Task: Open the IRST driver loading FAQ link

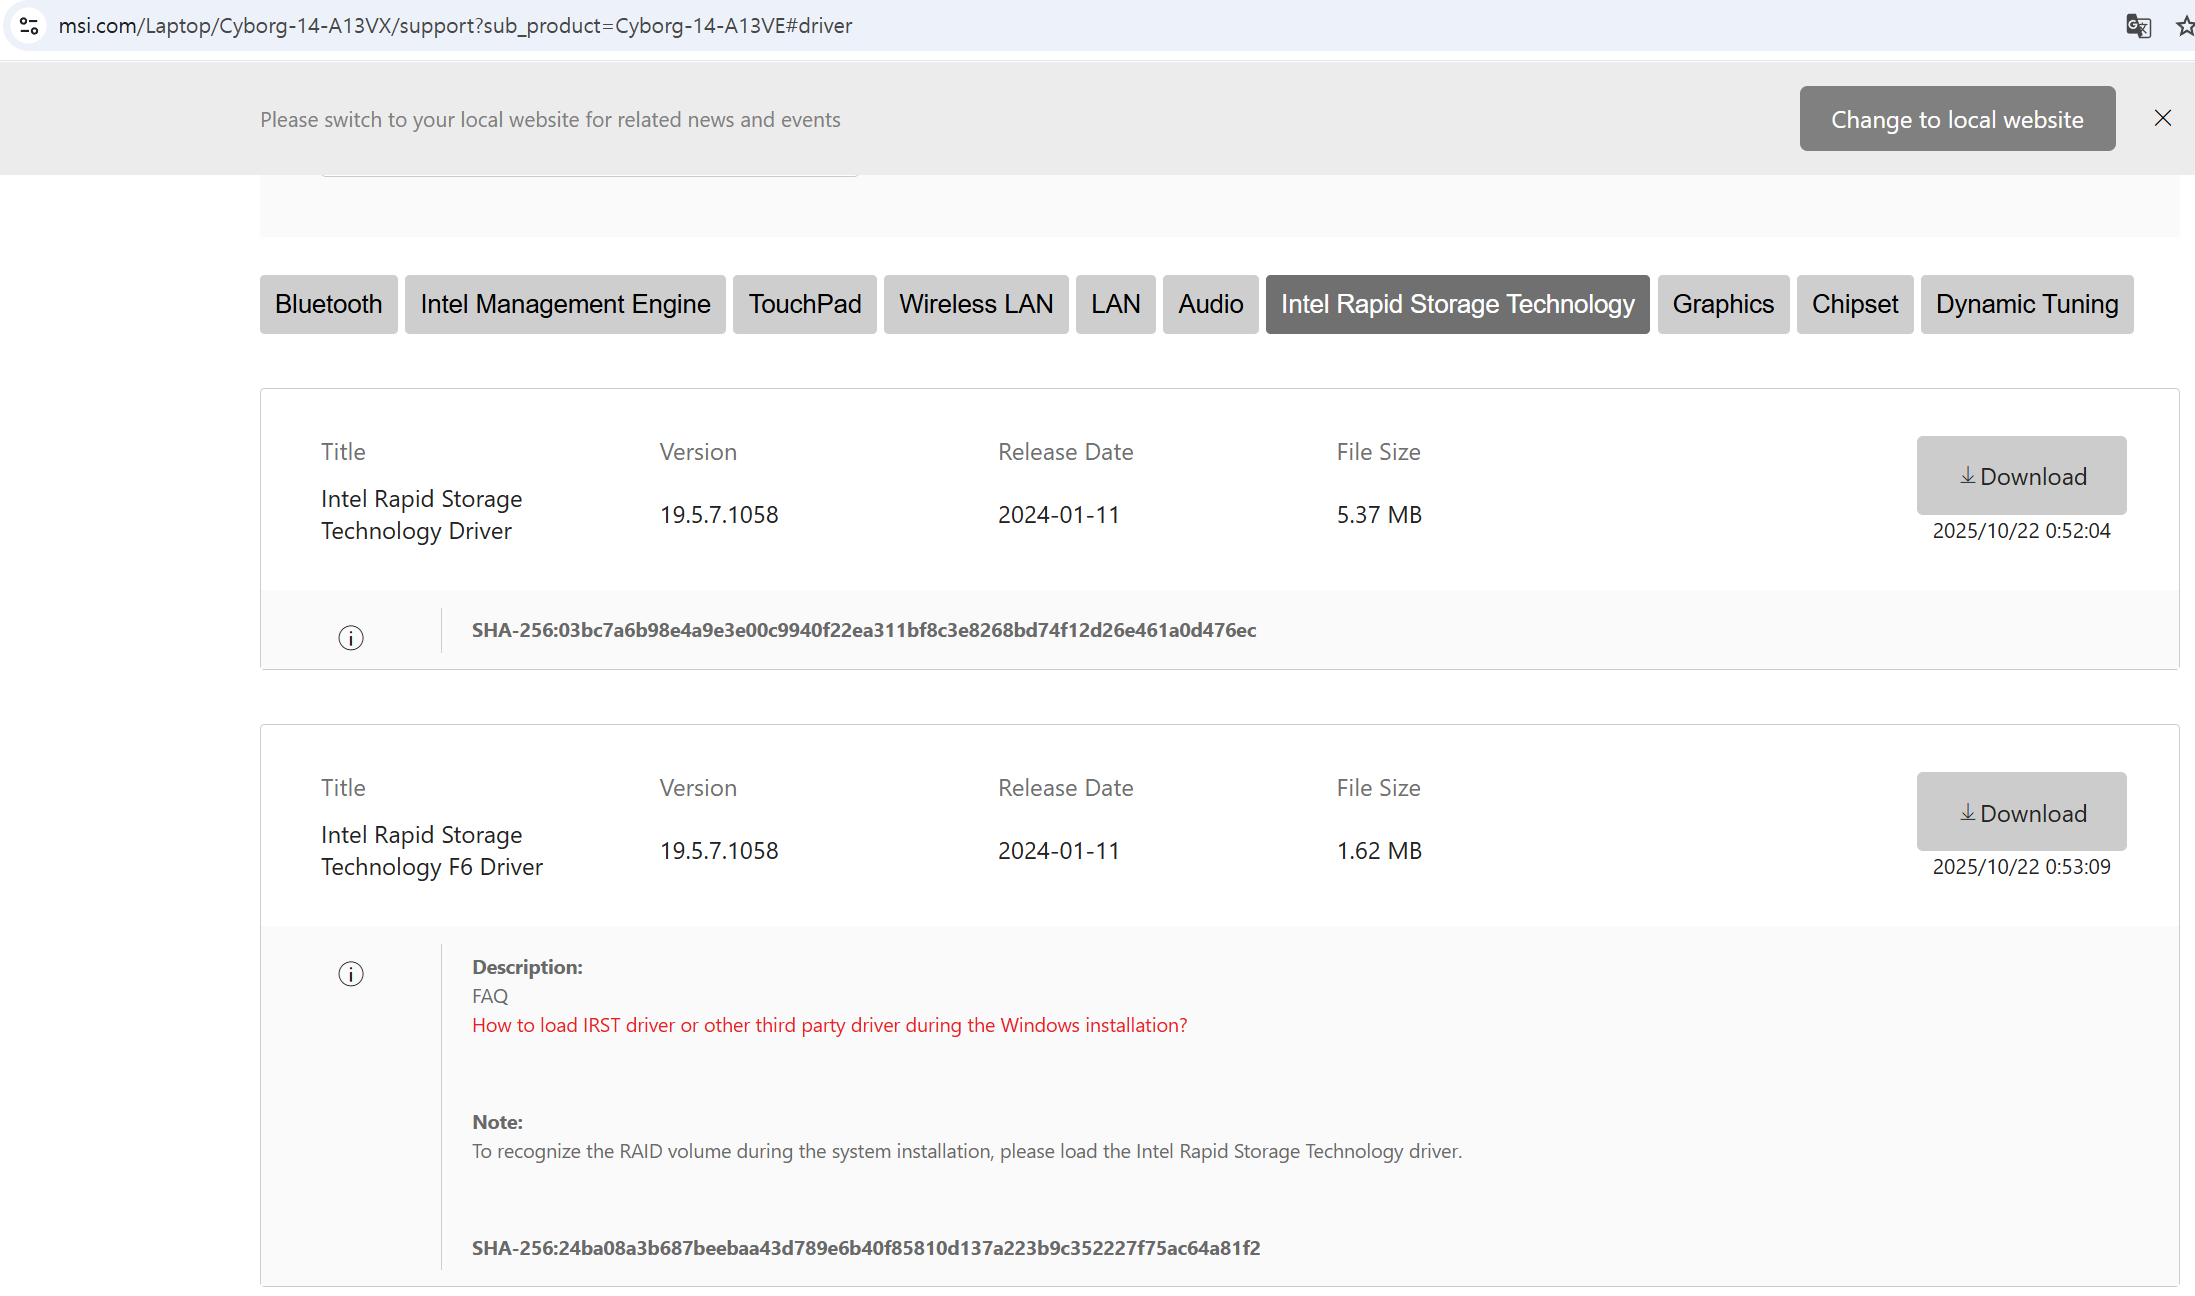Action: tap(829, 1025)
